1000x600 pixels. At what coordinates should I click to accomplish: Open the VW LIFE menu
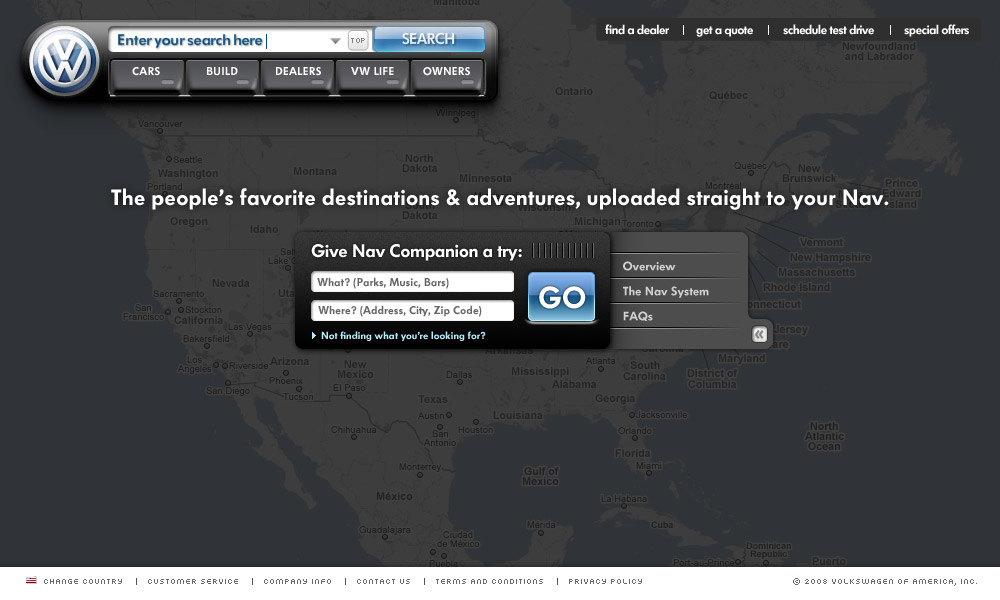(372, 76)
